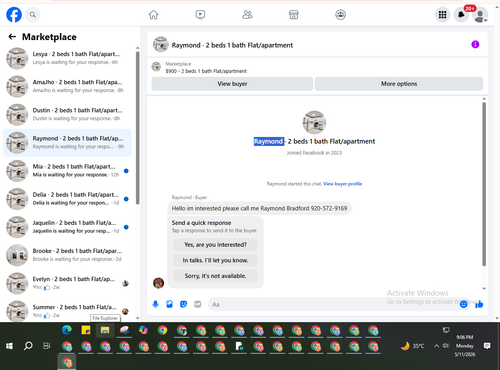Open Summer's conversation in chat list
The width and height of the screenshot is (500, 370).
point(67,311)
